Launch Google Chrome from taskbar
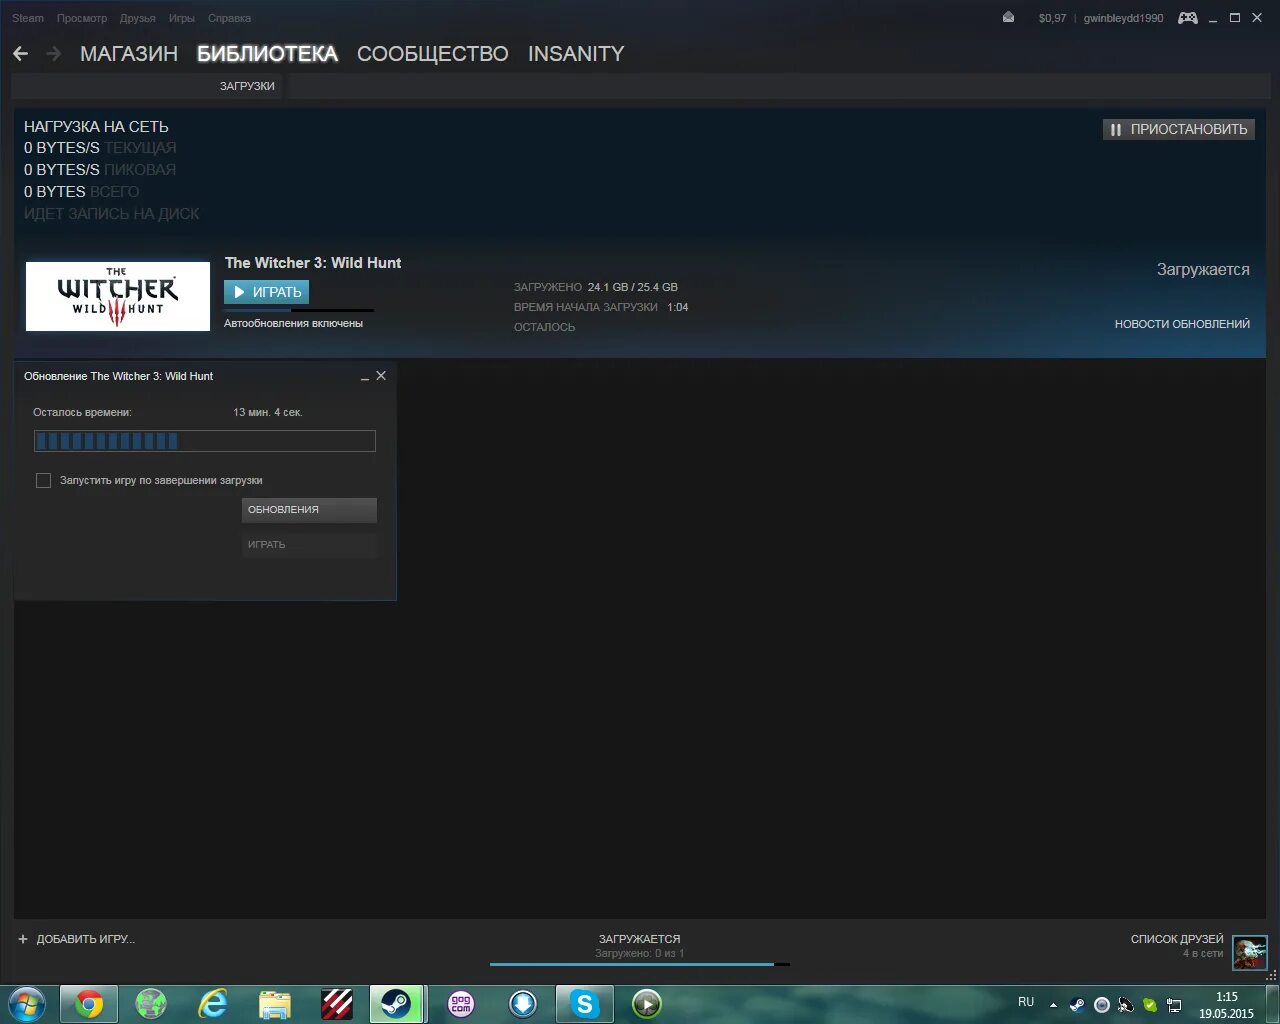The image size is (1280, 1024). [x=89, y=1004]
